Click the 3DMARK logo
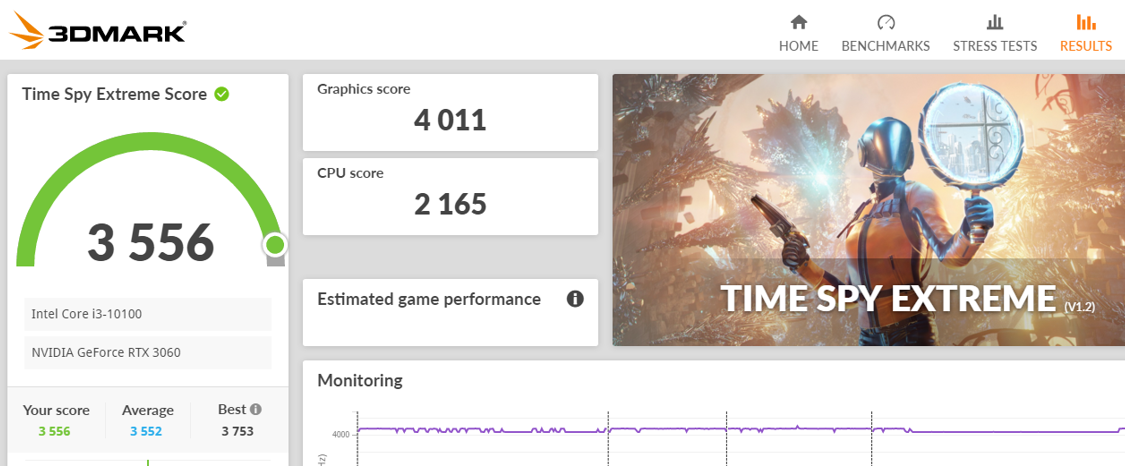Screen dimensions: 1125x466 (97, 32)
